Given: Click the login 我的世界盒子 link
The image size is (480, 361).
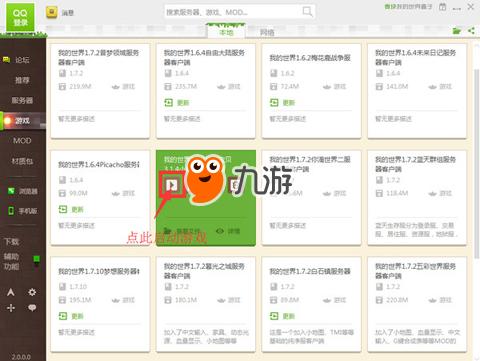Looking at the screenshot, I should 408,6.
